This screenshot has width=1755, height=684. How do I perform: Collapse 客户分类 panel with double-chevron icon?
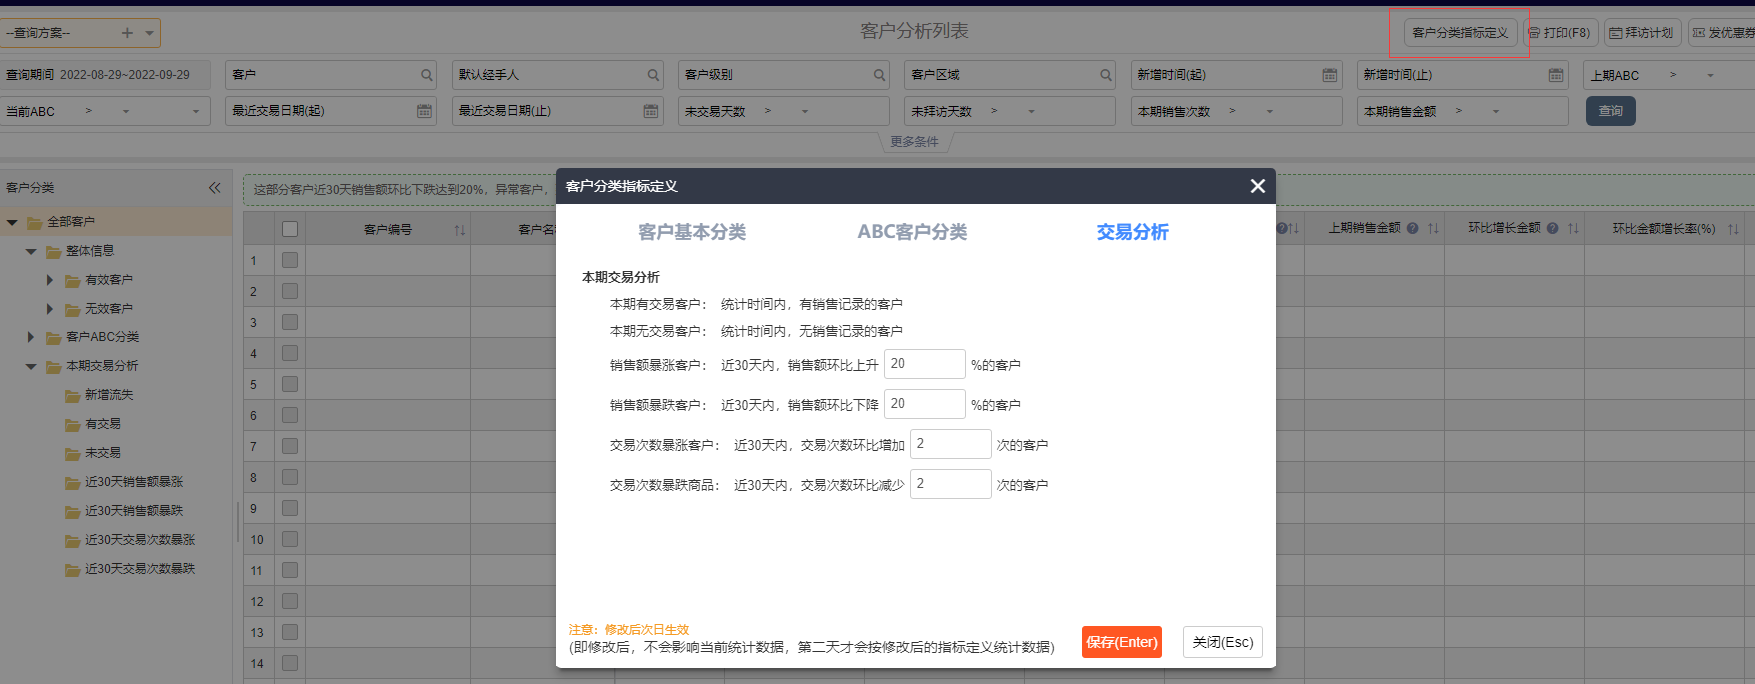tap(215, 188)
